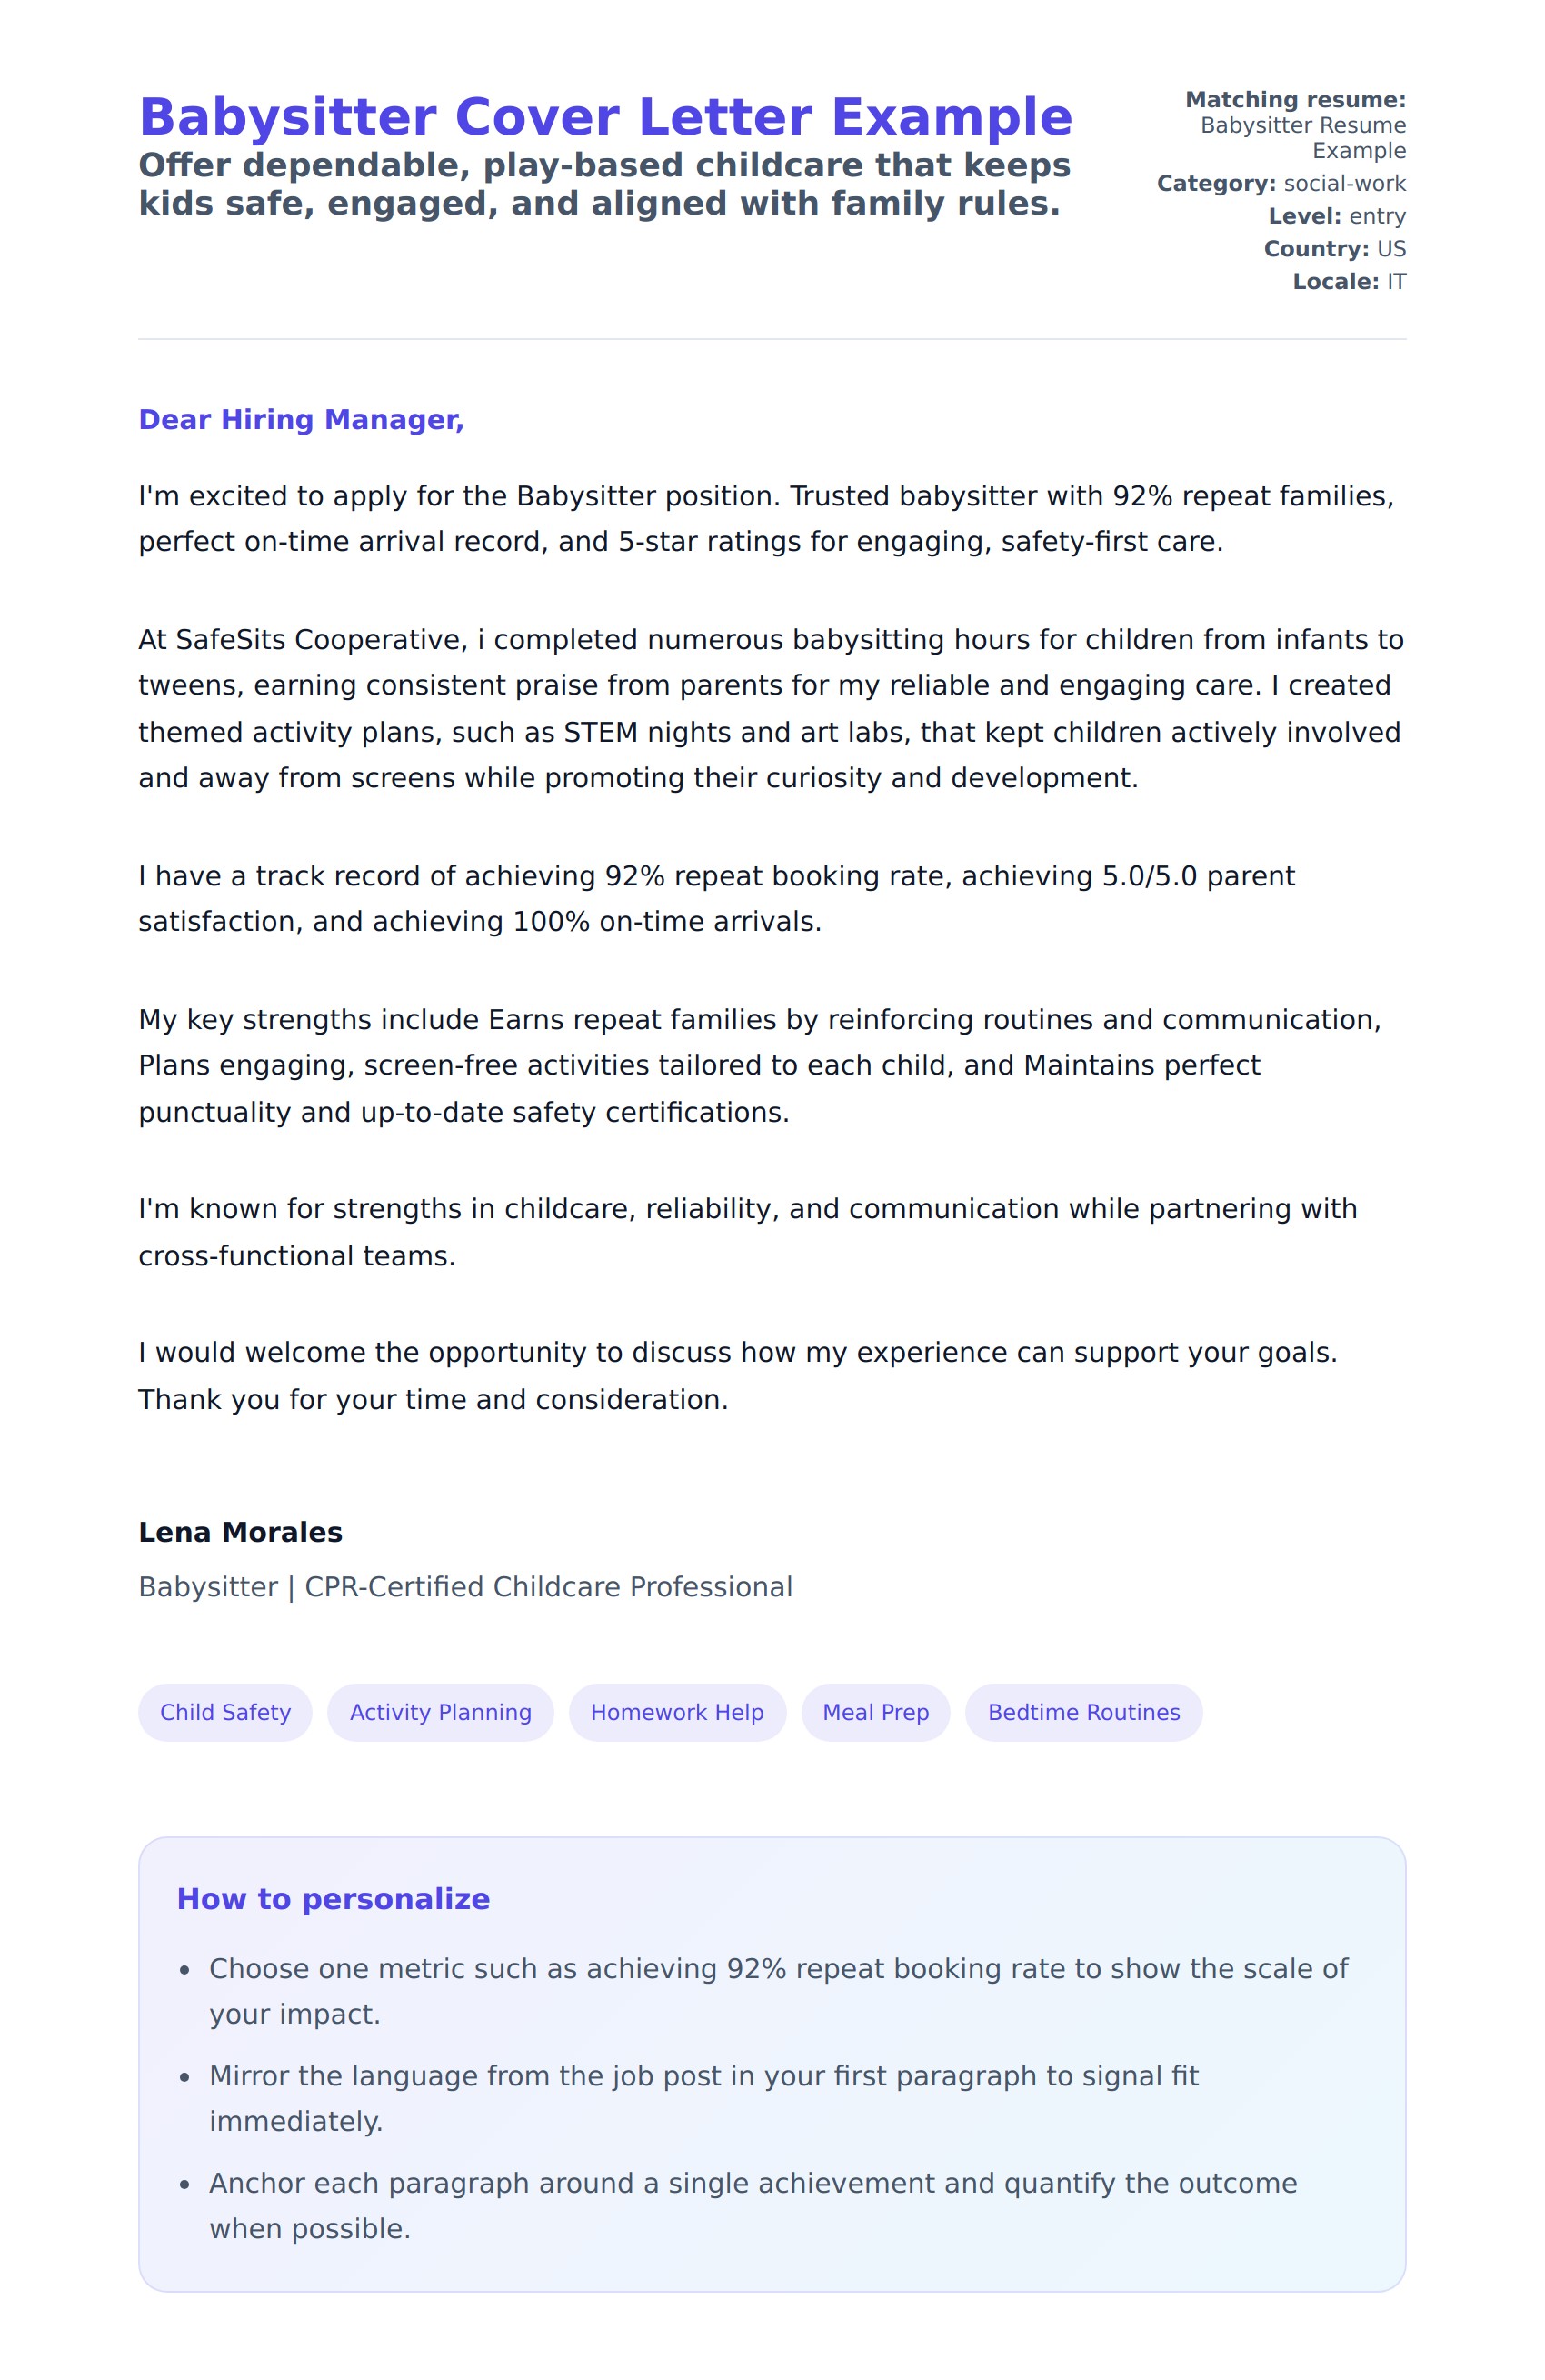
Task: Click the How to personalize heading
Action: [333, 1899]
